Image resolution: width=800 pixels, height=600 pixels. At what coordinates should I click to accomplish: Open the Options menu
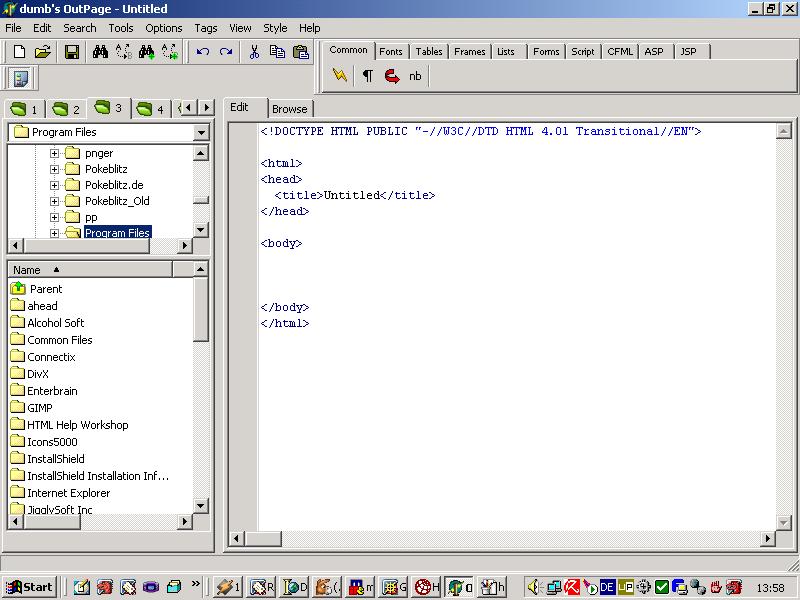164,28
